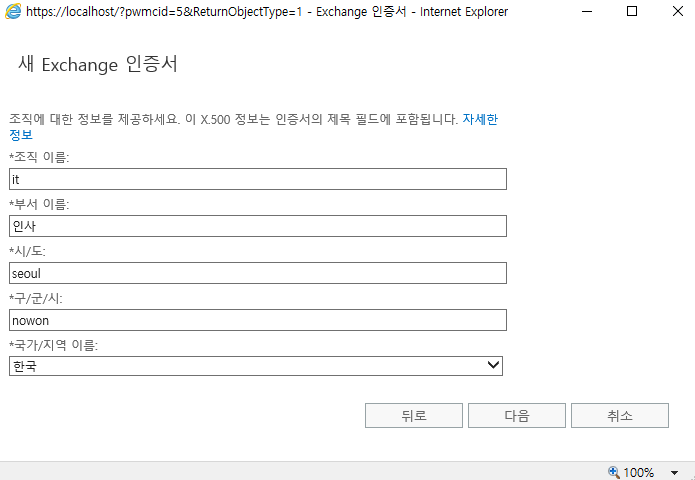Screen dimensions: 695x480
Task: Maximize the Internet Explorer window
Action: [632, 12]
